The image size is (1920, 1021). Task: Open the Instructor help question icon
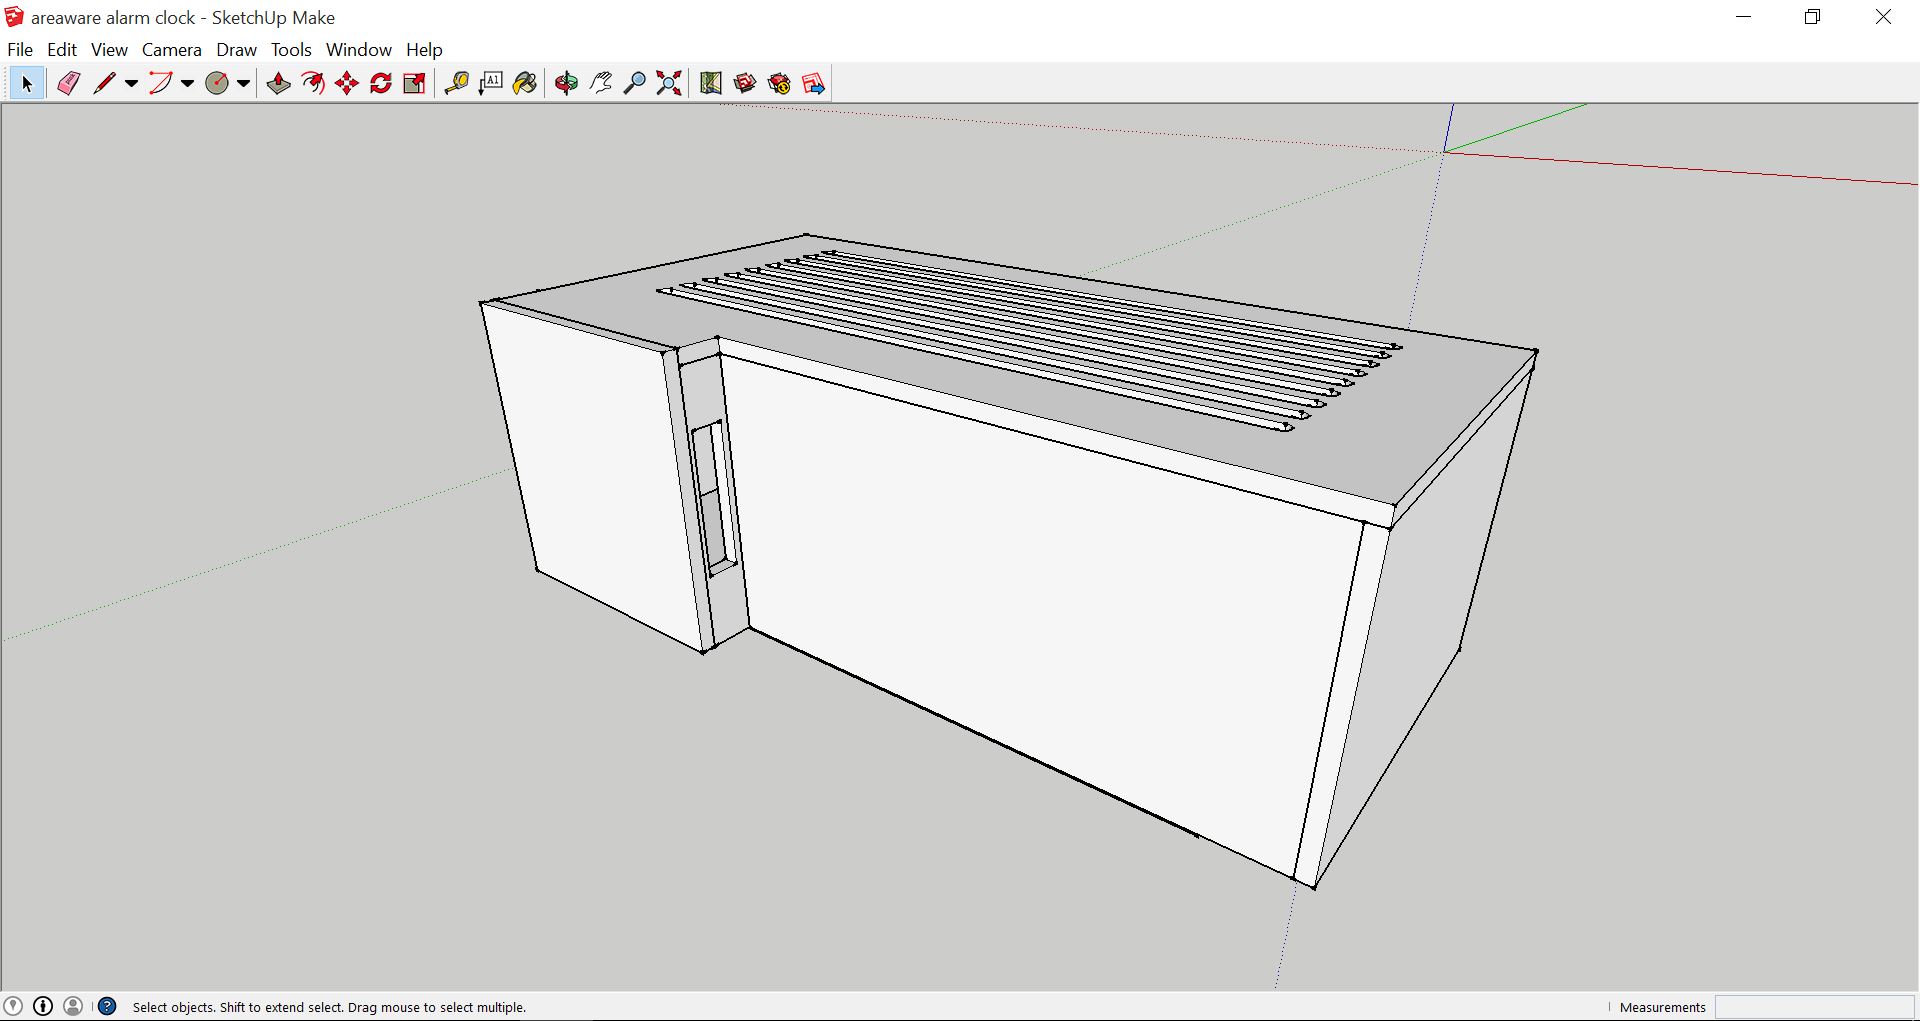[x=107, y=1006]
